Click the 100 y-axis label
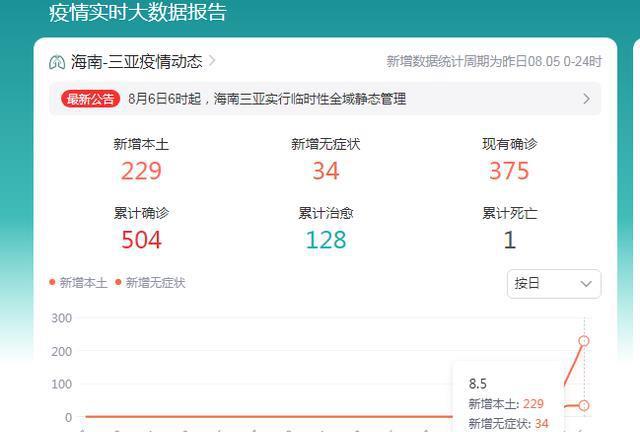The width and height of the screenshot is (640, 432). point(61,384)
